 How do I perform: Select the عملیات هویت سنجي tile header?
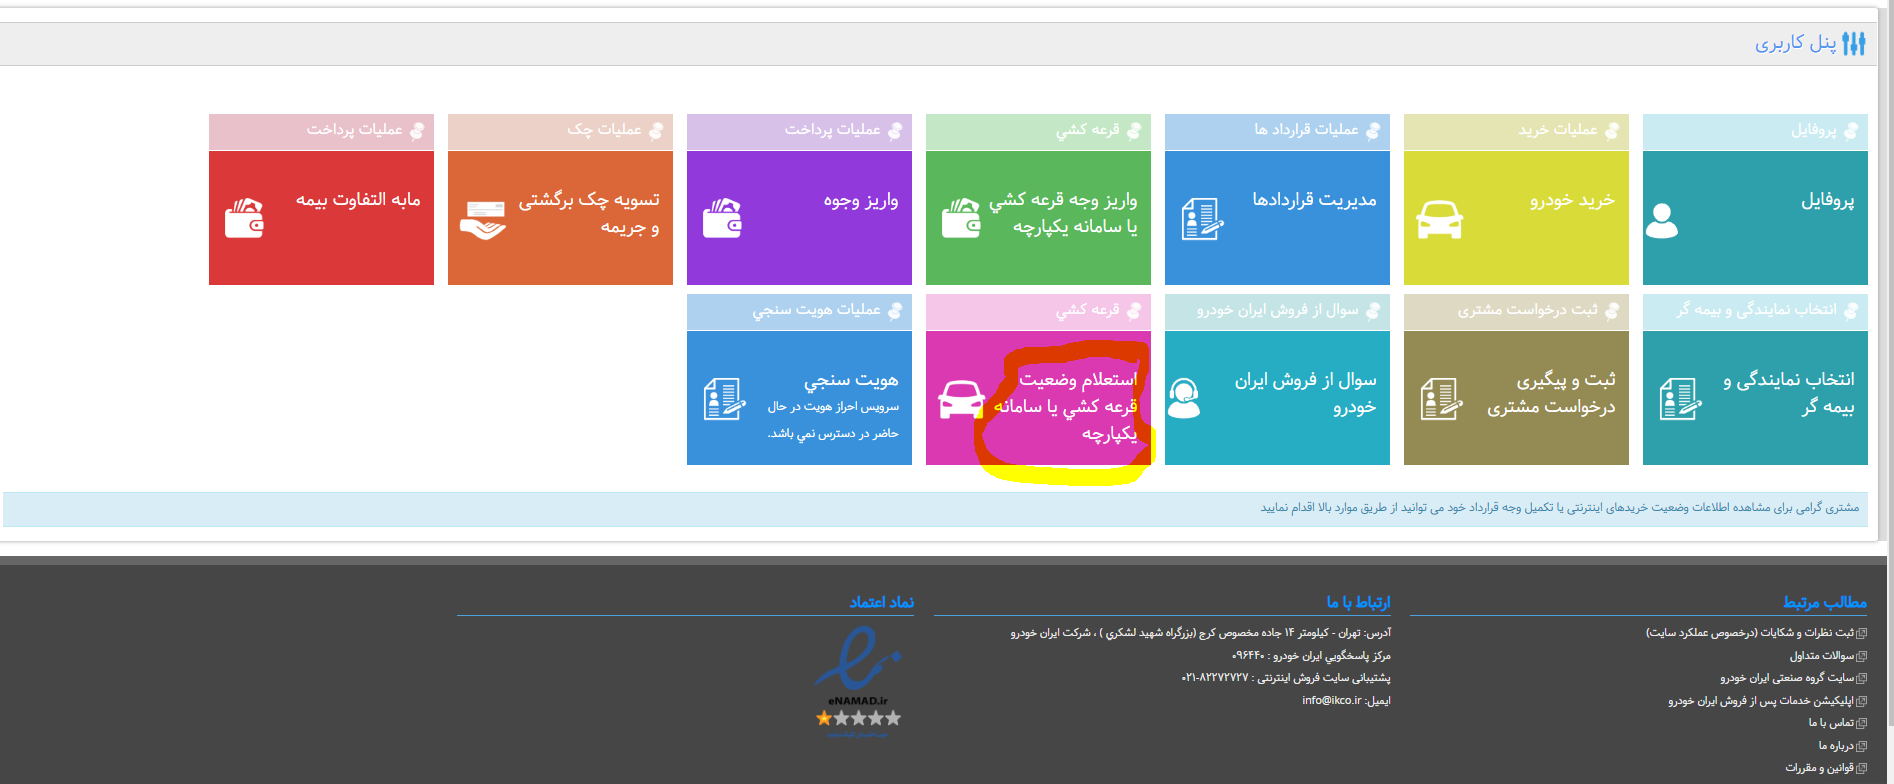pyautogui.click(x=799, y=311)
